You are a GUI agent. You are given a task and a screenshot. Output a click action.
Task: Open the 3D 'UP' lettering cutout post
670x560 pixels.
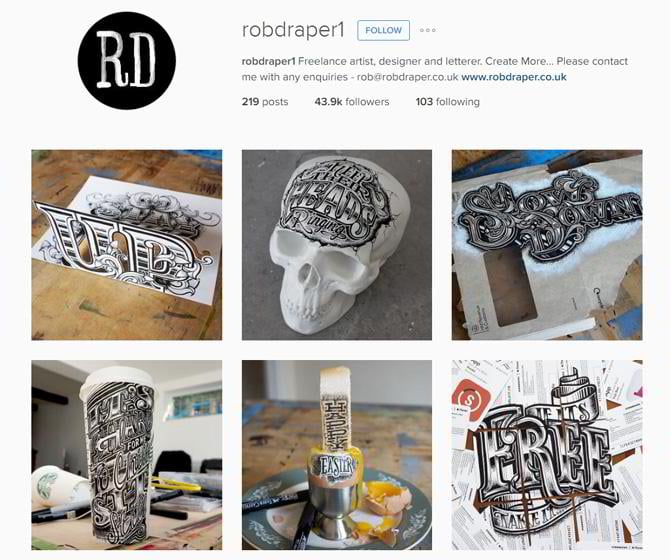click(126, 245)
